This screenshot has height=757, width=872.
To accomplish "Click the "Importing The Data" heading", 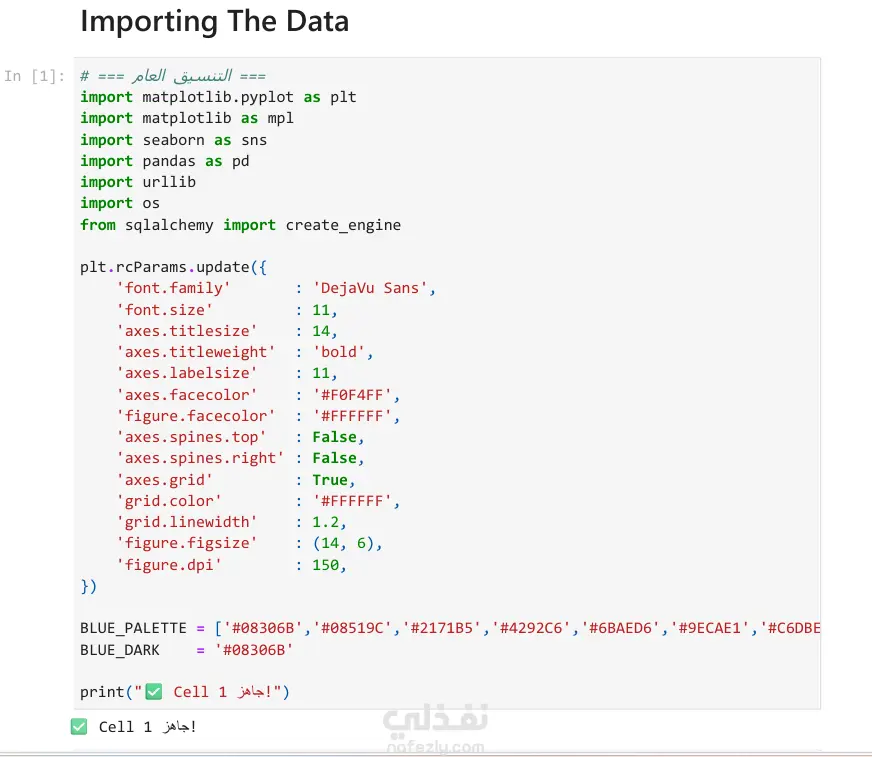I will 214,21.
